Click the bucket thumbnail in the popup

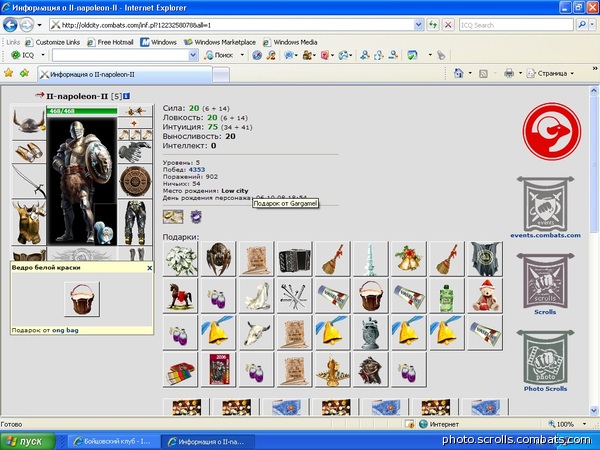(x=82, y=299)
